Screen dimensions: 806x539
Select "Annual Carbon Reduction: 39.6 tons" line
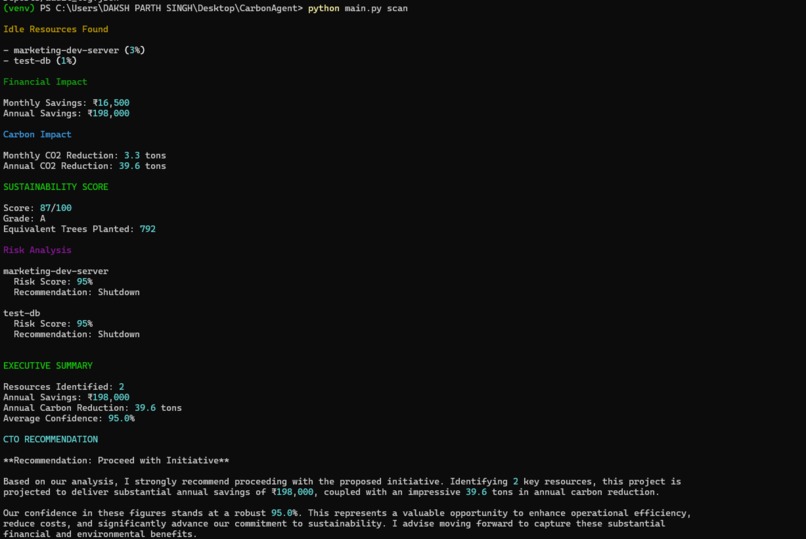click(x=93, y=408)
